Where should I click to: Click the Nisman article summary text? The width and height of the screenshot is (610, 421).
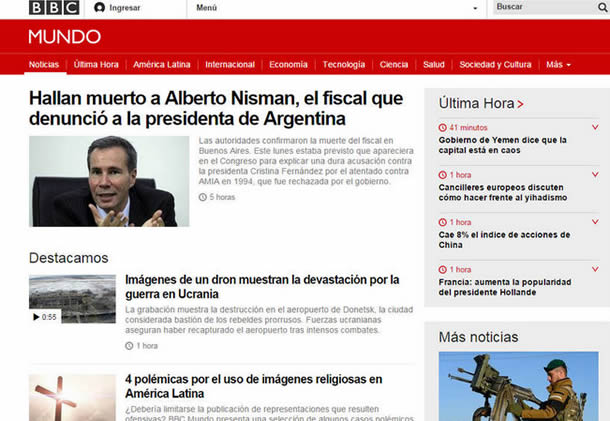[306, 161]
